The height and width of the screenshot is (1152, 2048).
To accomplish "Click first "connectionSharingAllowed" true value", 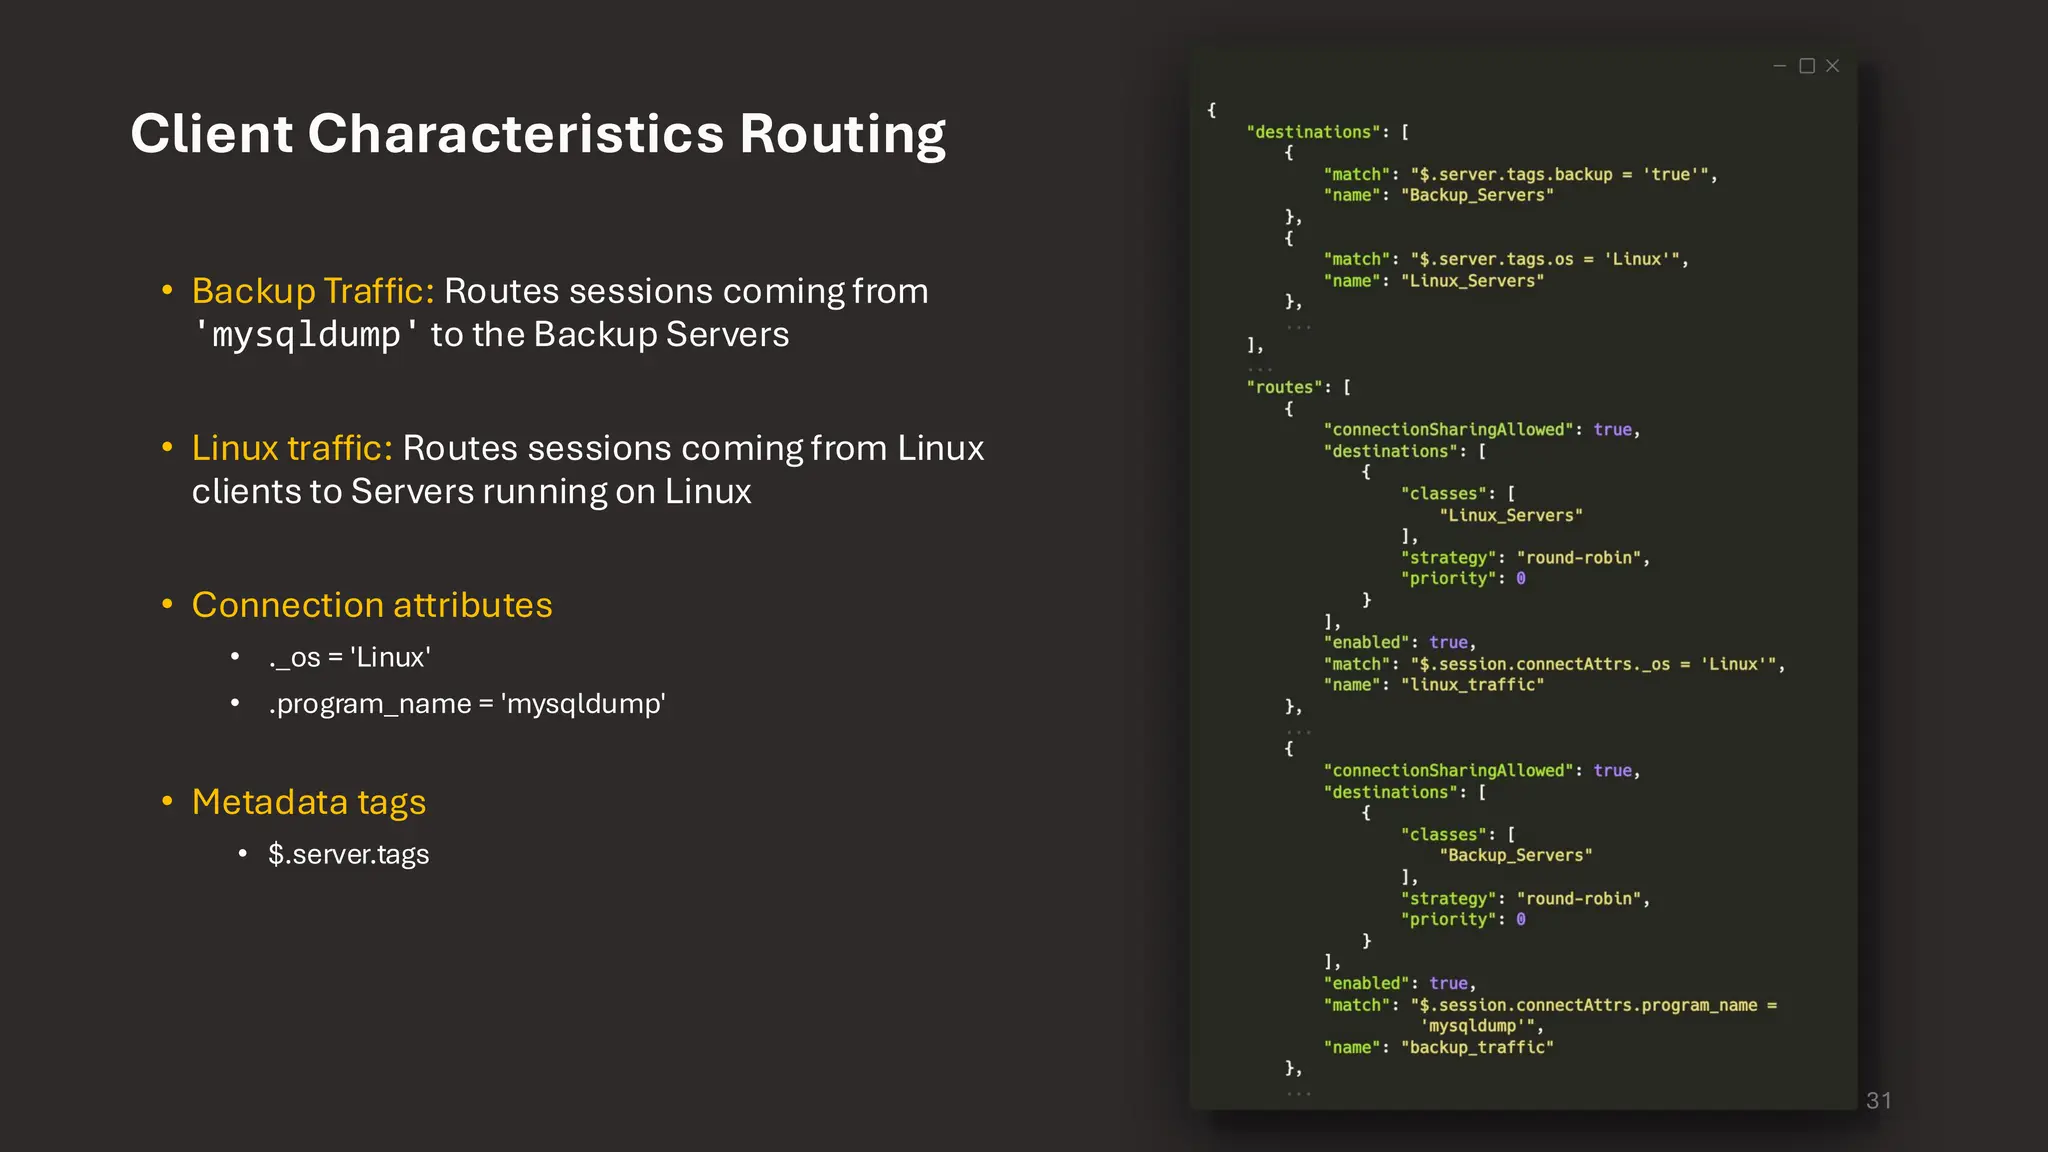I will (1612, 430).
